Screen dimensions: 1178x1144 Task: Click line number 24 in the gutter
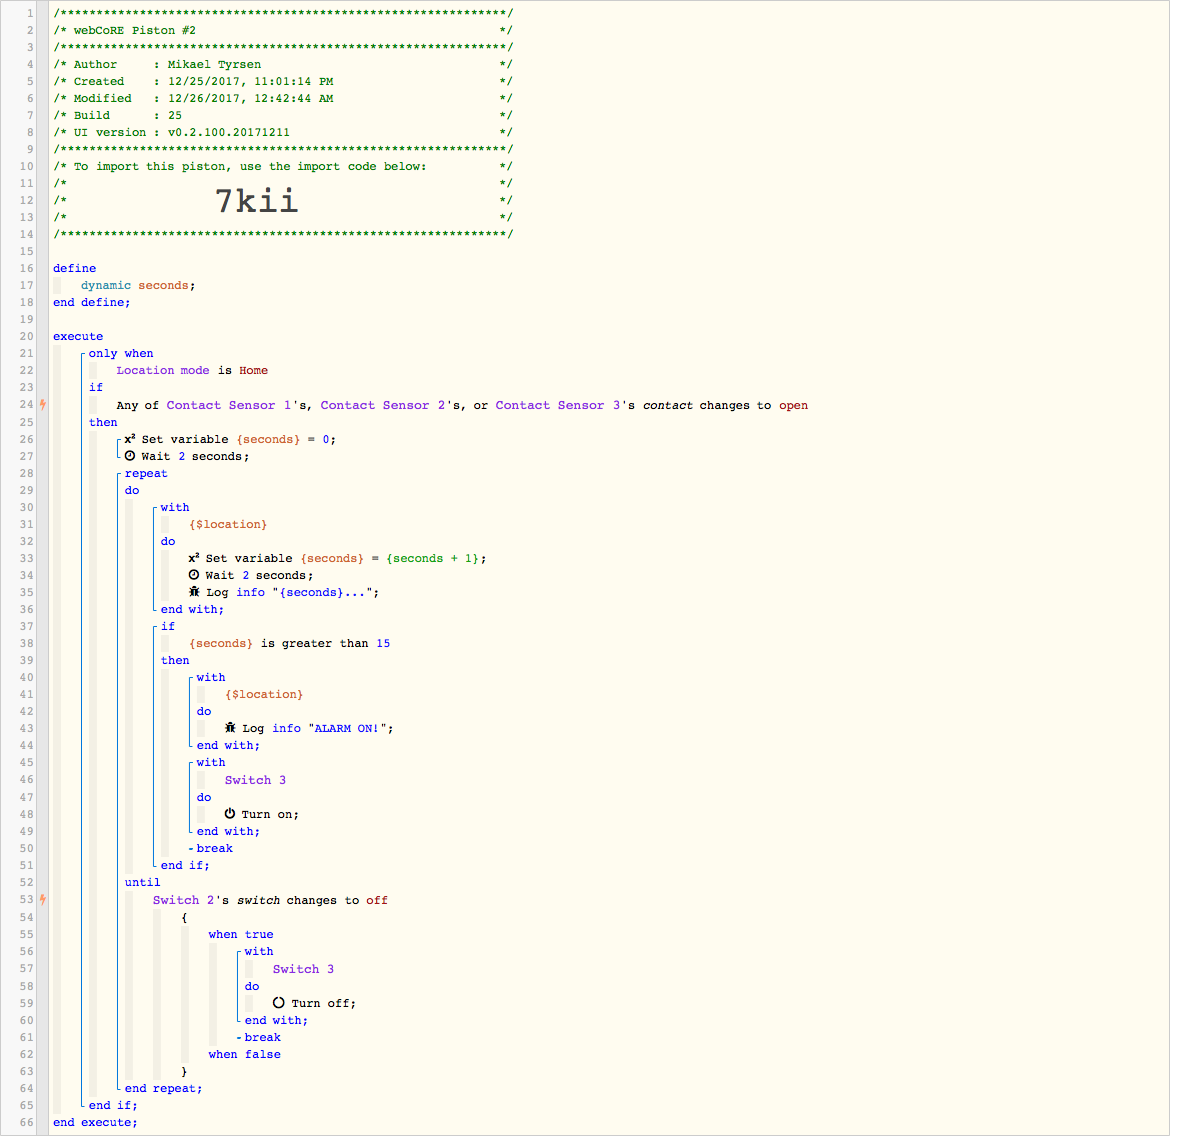point(26,405)
